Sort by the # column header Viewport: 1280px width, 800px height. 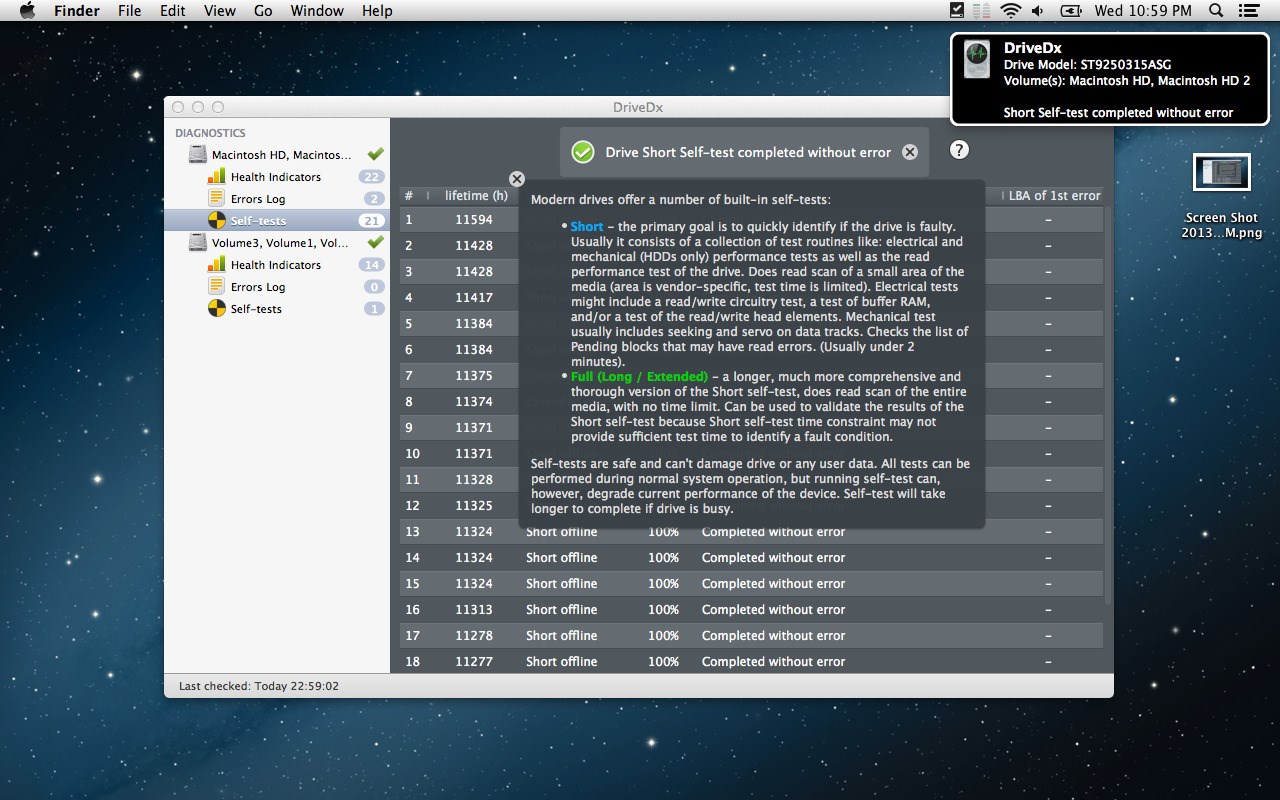(412, 196)
